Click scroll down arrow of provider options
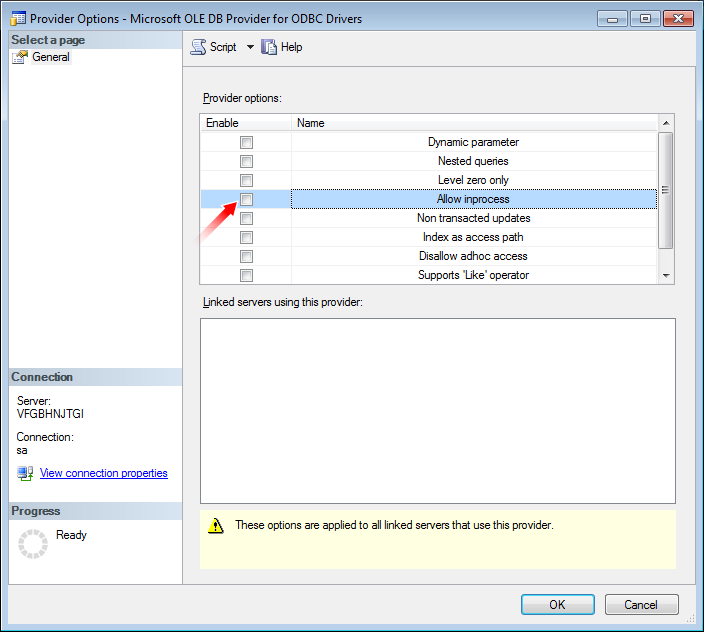Viewport: 704px width, 632px height. 666,276
